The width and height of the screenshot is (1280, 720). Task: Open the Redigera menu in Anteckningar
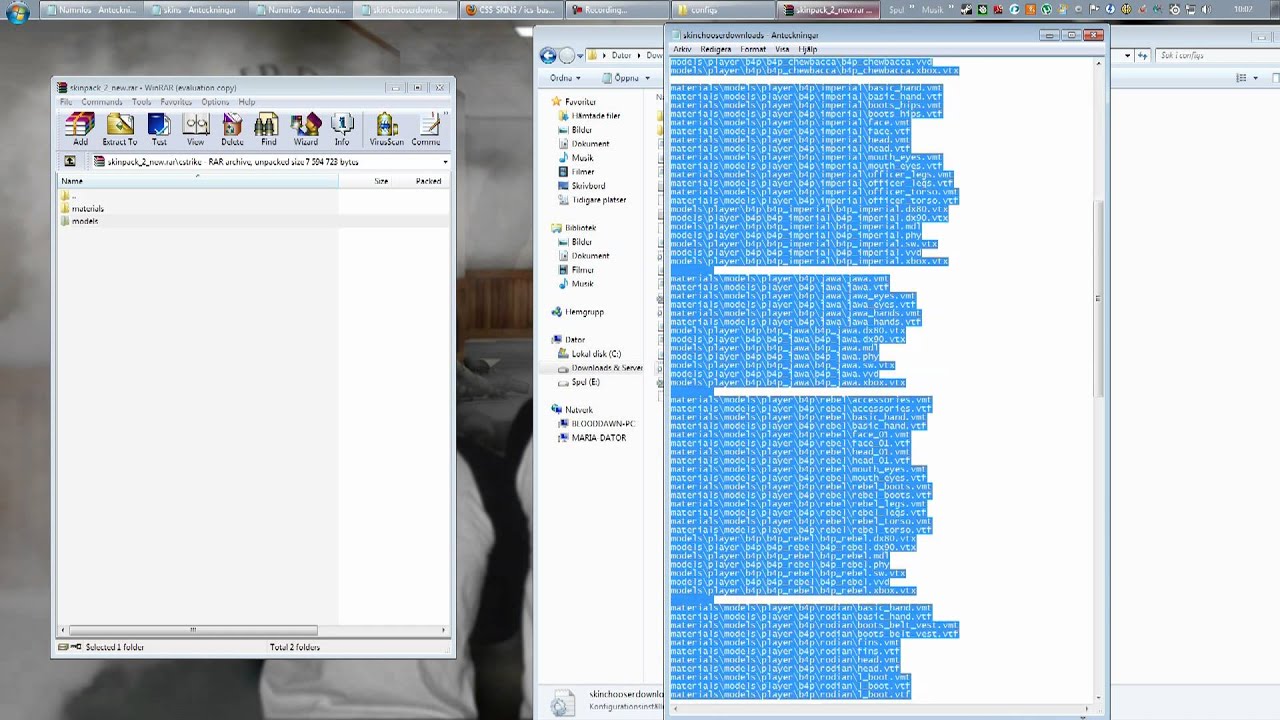tap(716, 49)
